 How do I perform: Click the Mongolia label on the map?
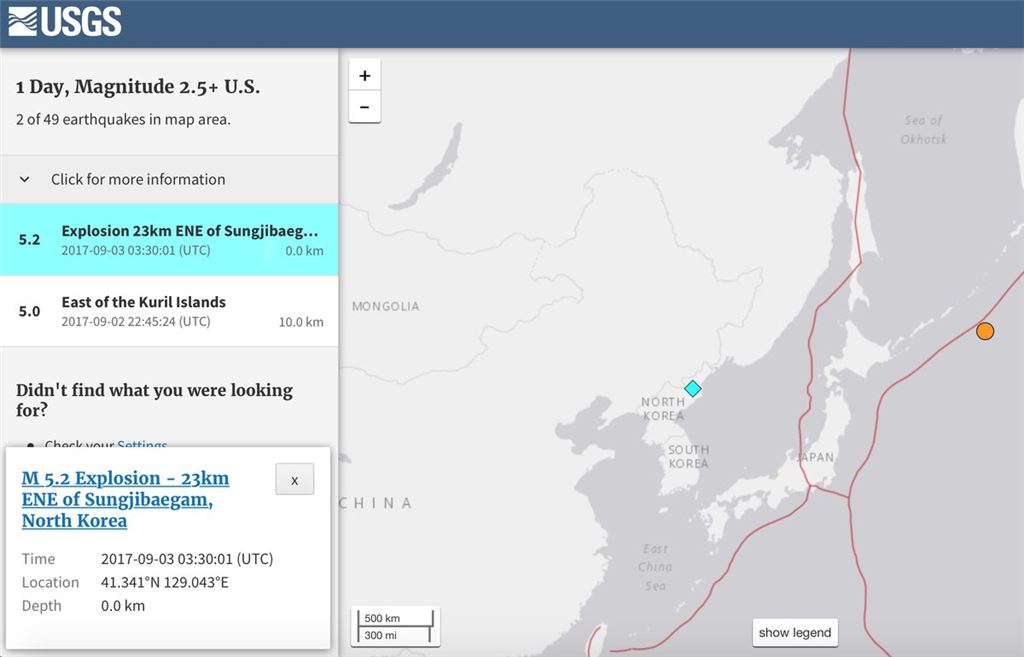coord(385,306)
